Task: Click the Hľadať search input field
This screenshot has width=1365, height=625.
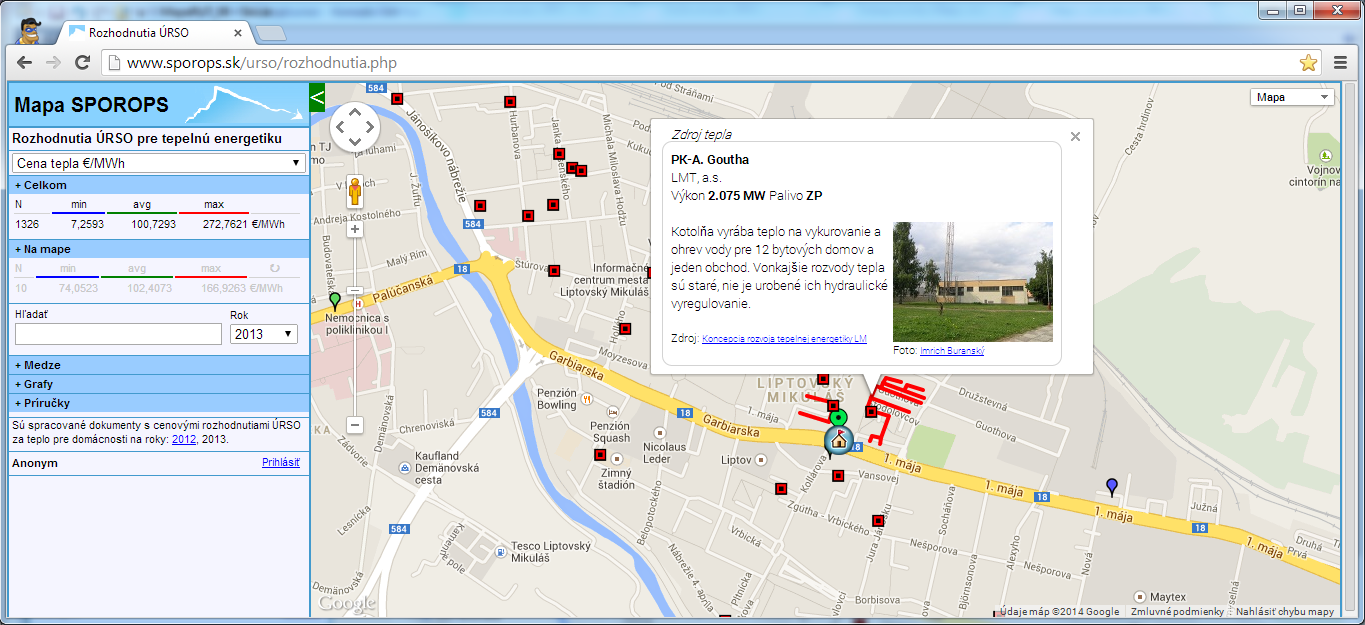Action: (118, 334)
